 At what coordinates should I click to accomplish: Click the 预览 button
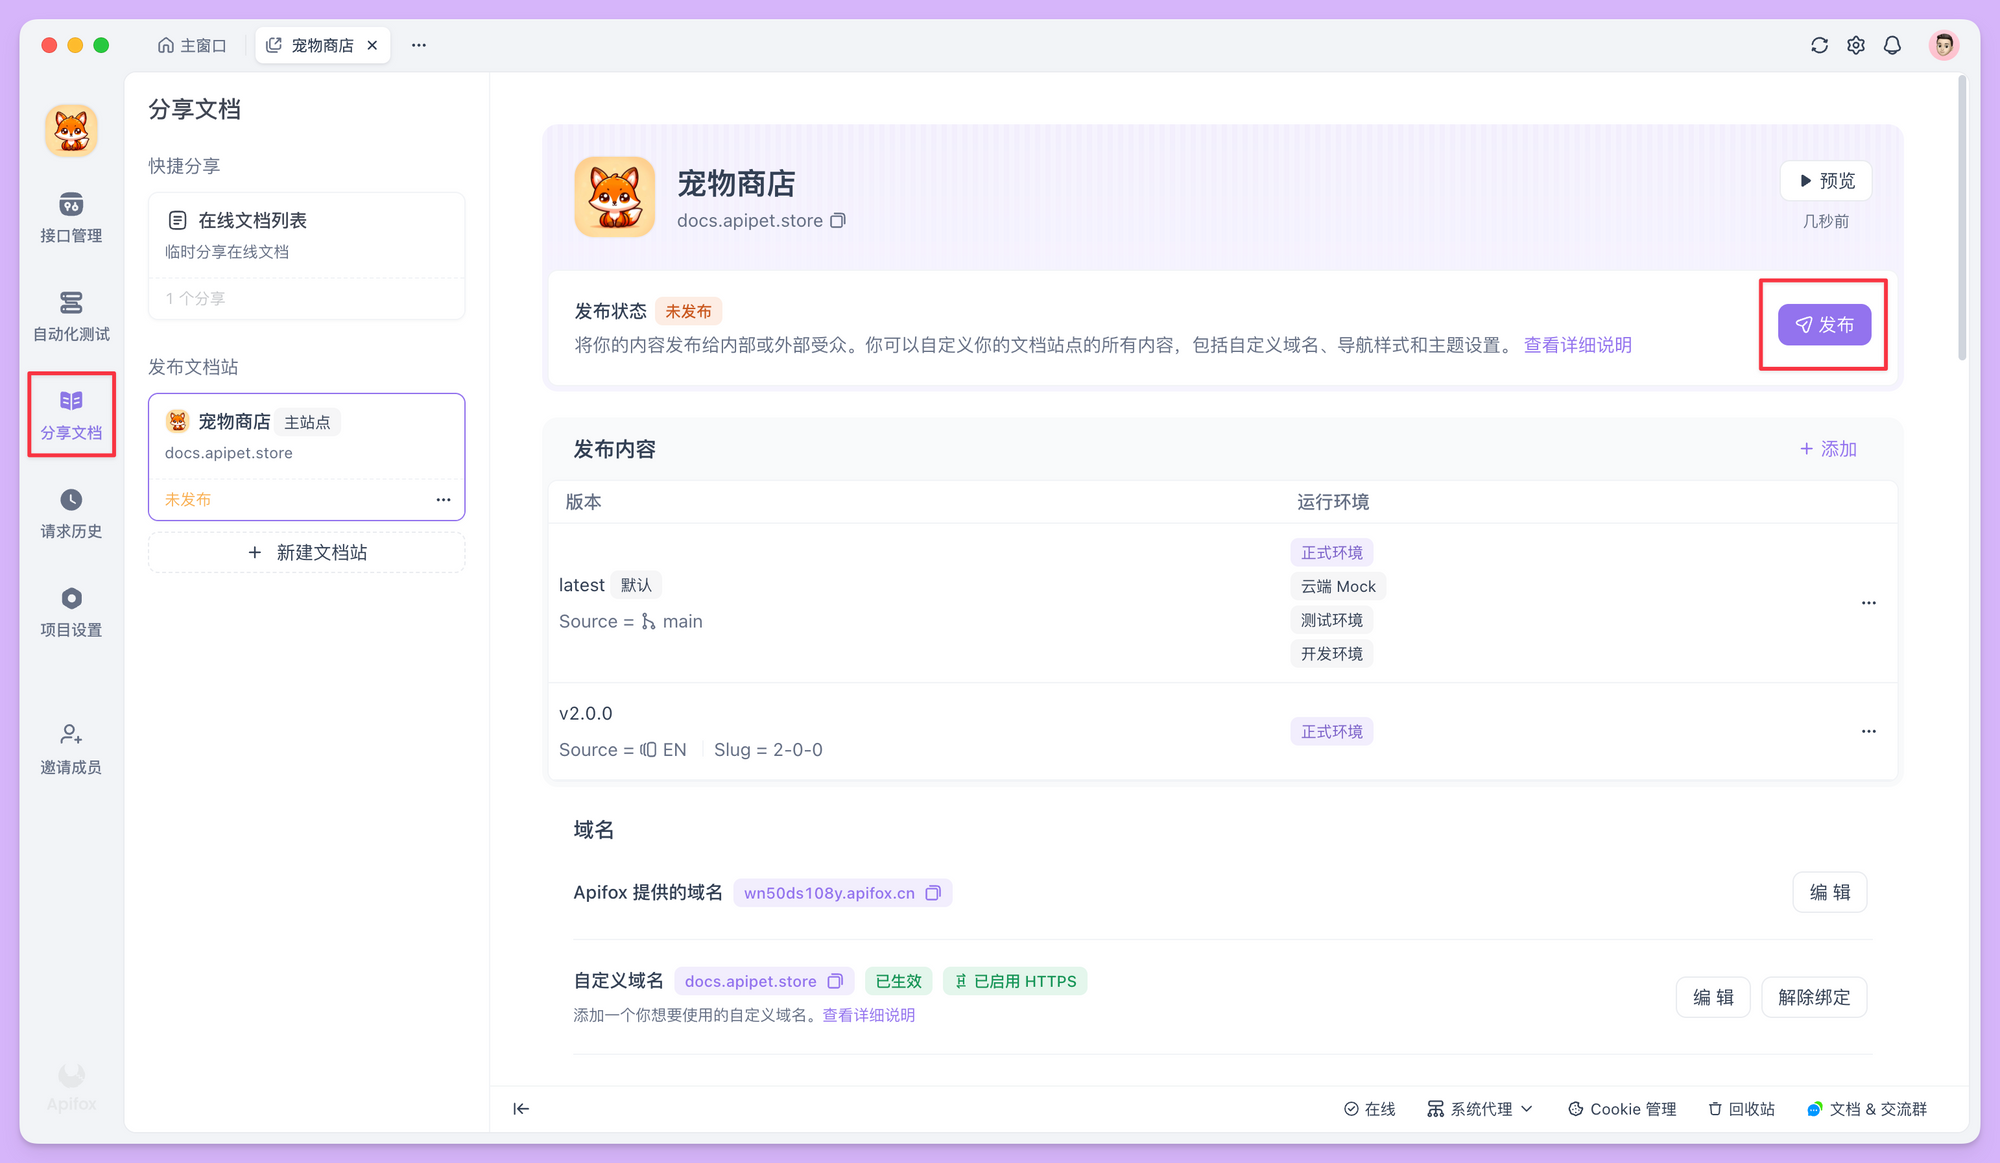click(x=1826, y=181)
